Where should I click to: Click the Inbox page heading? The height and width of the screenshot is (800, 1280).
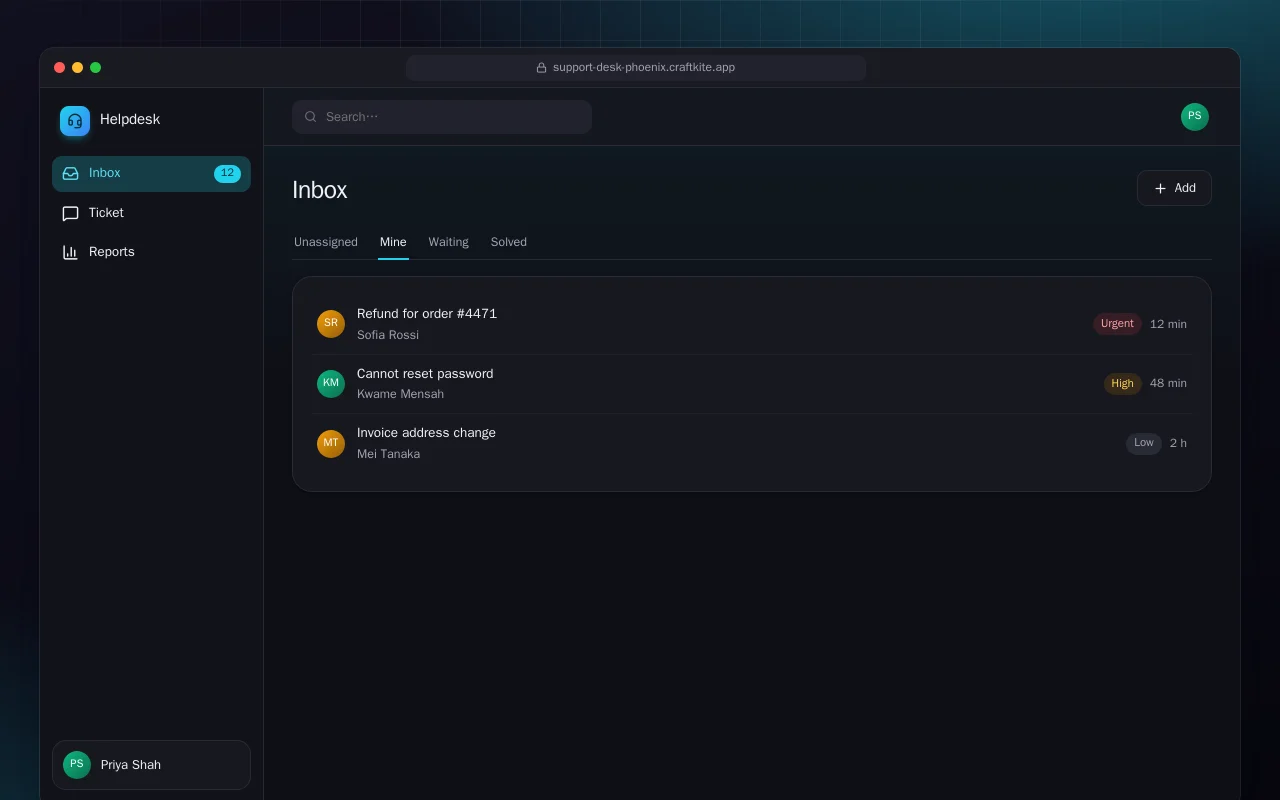pos(320,190)
